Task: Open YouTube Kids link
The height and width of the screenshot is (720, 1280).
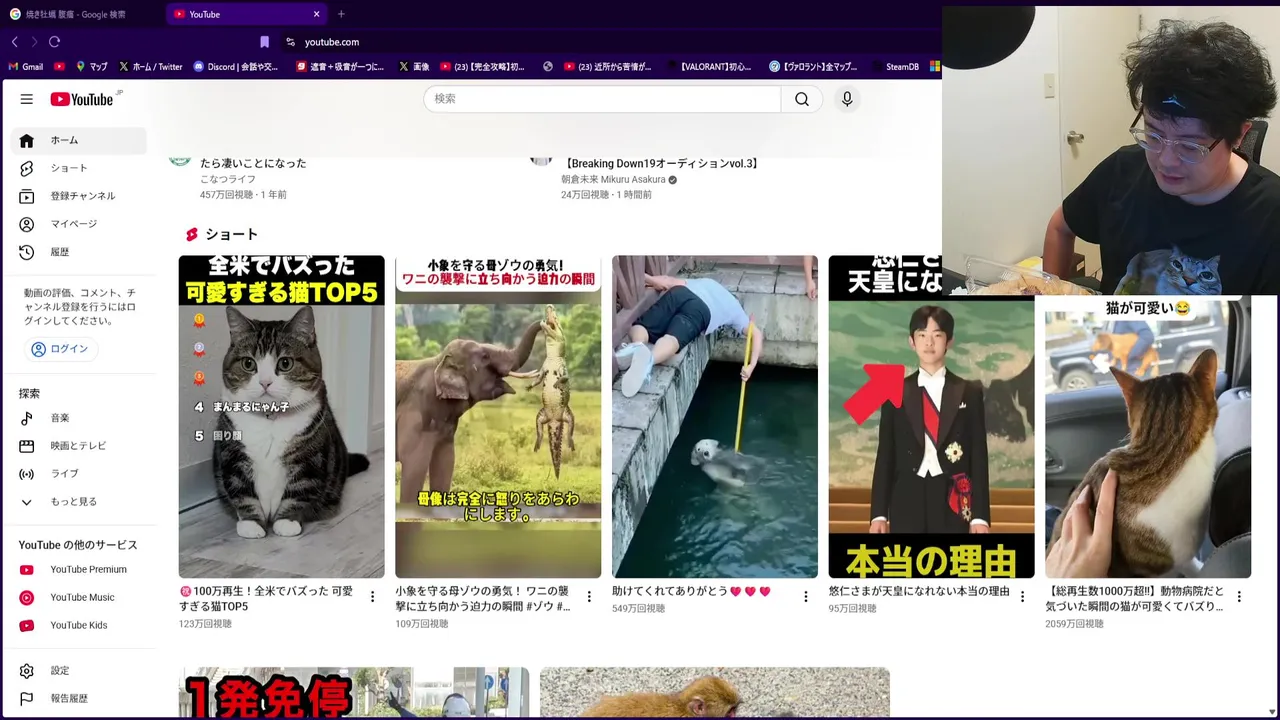Action: point(80,626)
